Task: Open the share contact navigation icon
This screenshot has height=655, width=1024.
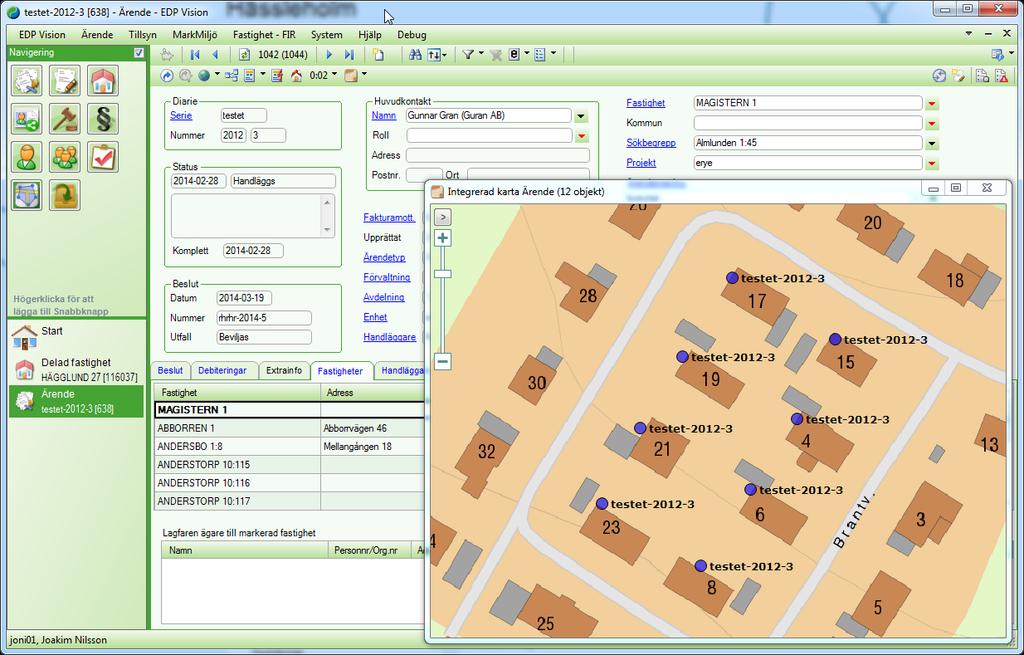Action: 27,119
